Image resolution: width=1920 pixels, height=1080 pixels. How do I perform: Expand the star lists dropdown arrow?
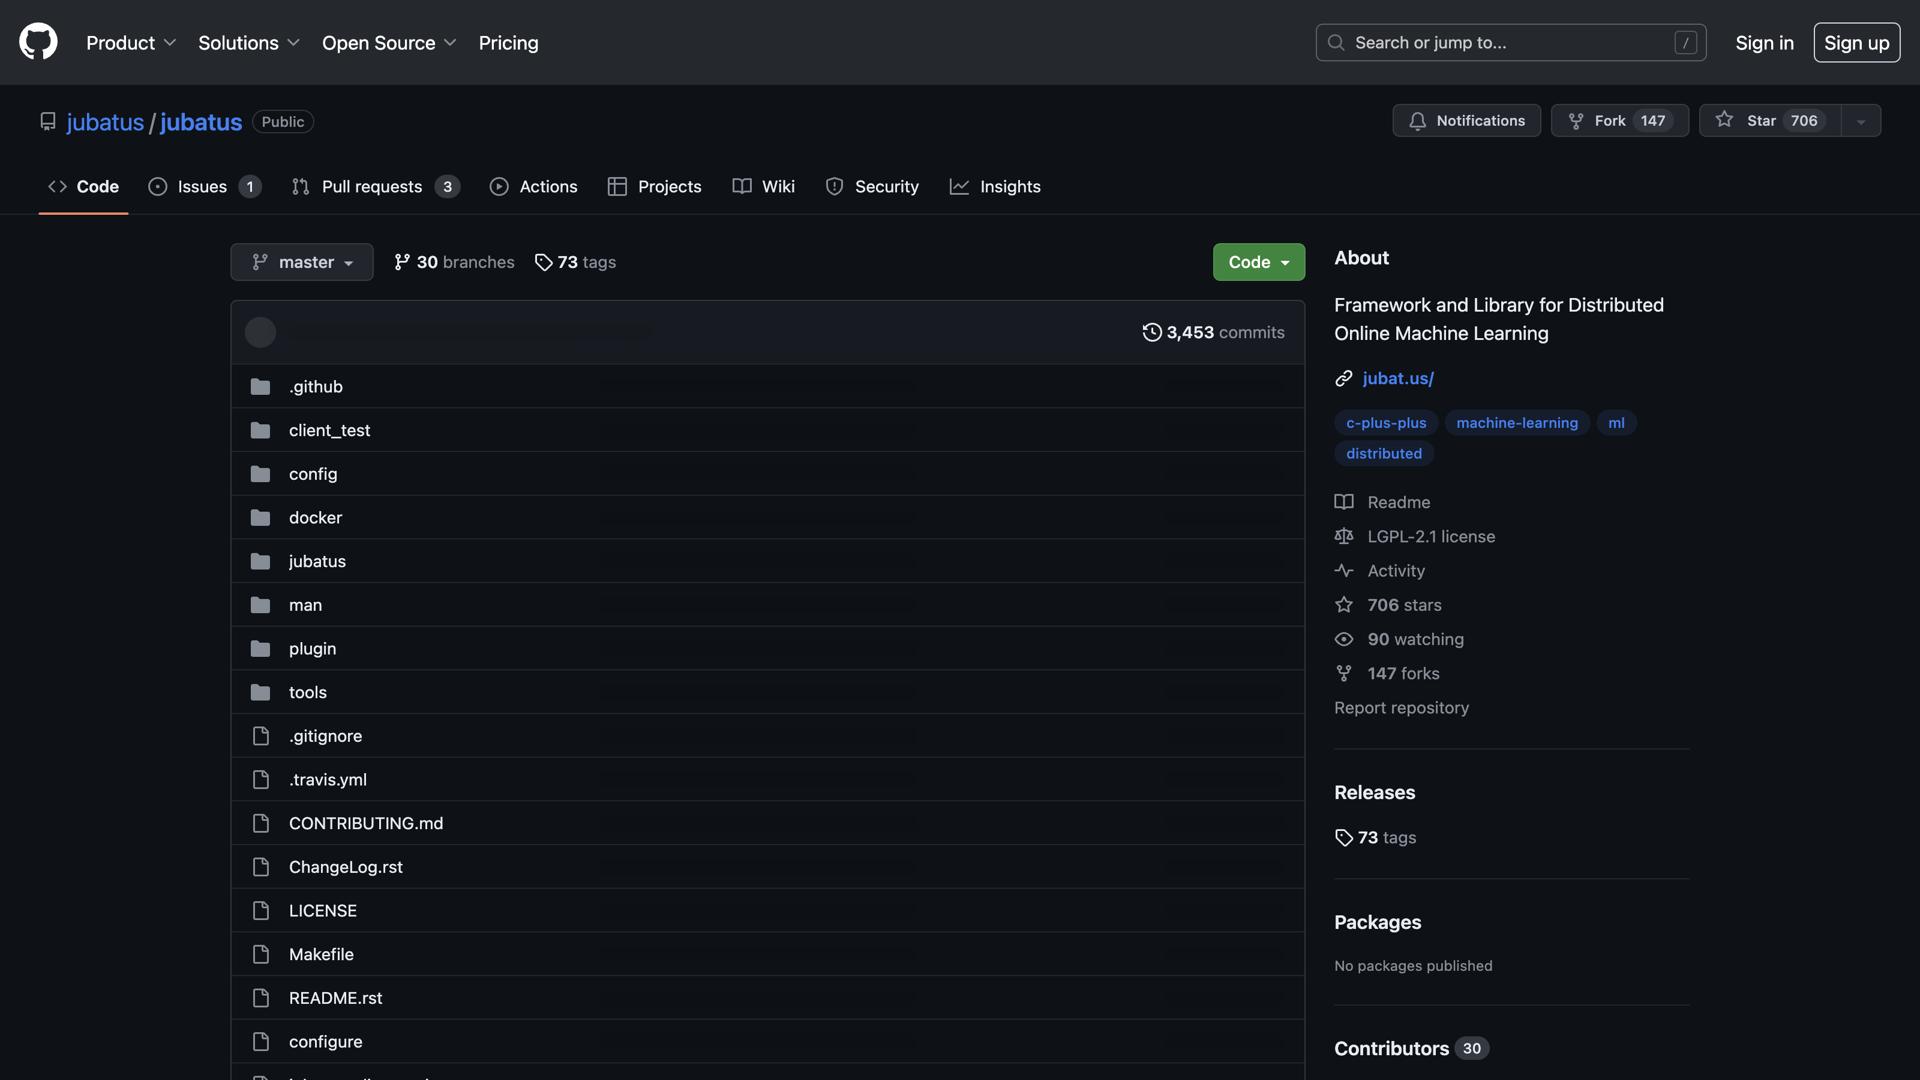[1860, 121]
